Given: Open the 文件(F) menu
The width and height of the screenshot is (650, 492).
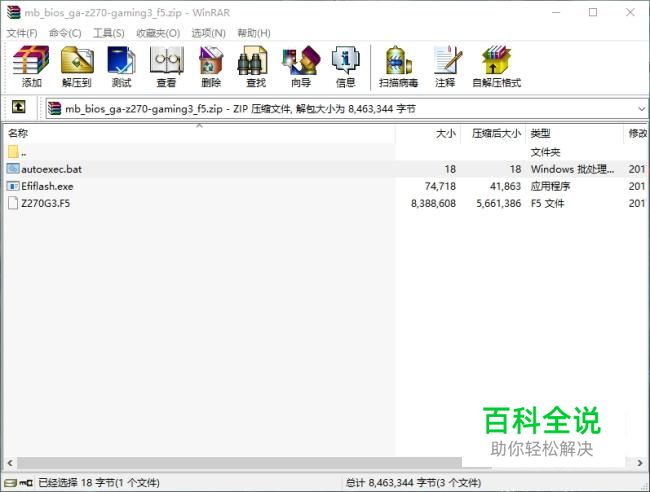Looking at the screenshot, I should click(22, 33).
